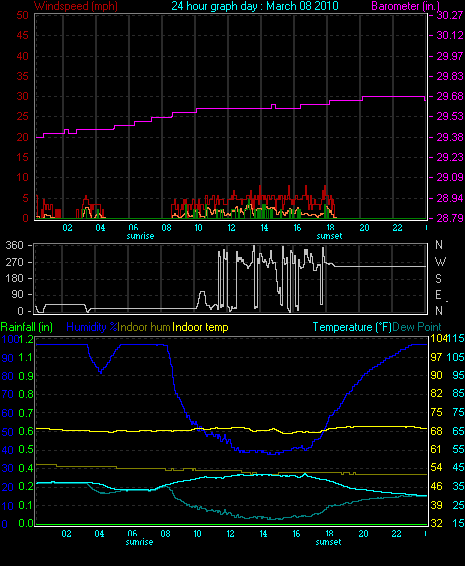Click the 24 hour graph day title
The image size is (465, 566).
click(x=255, y=6)
